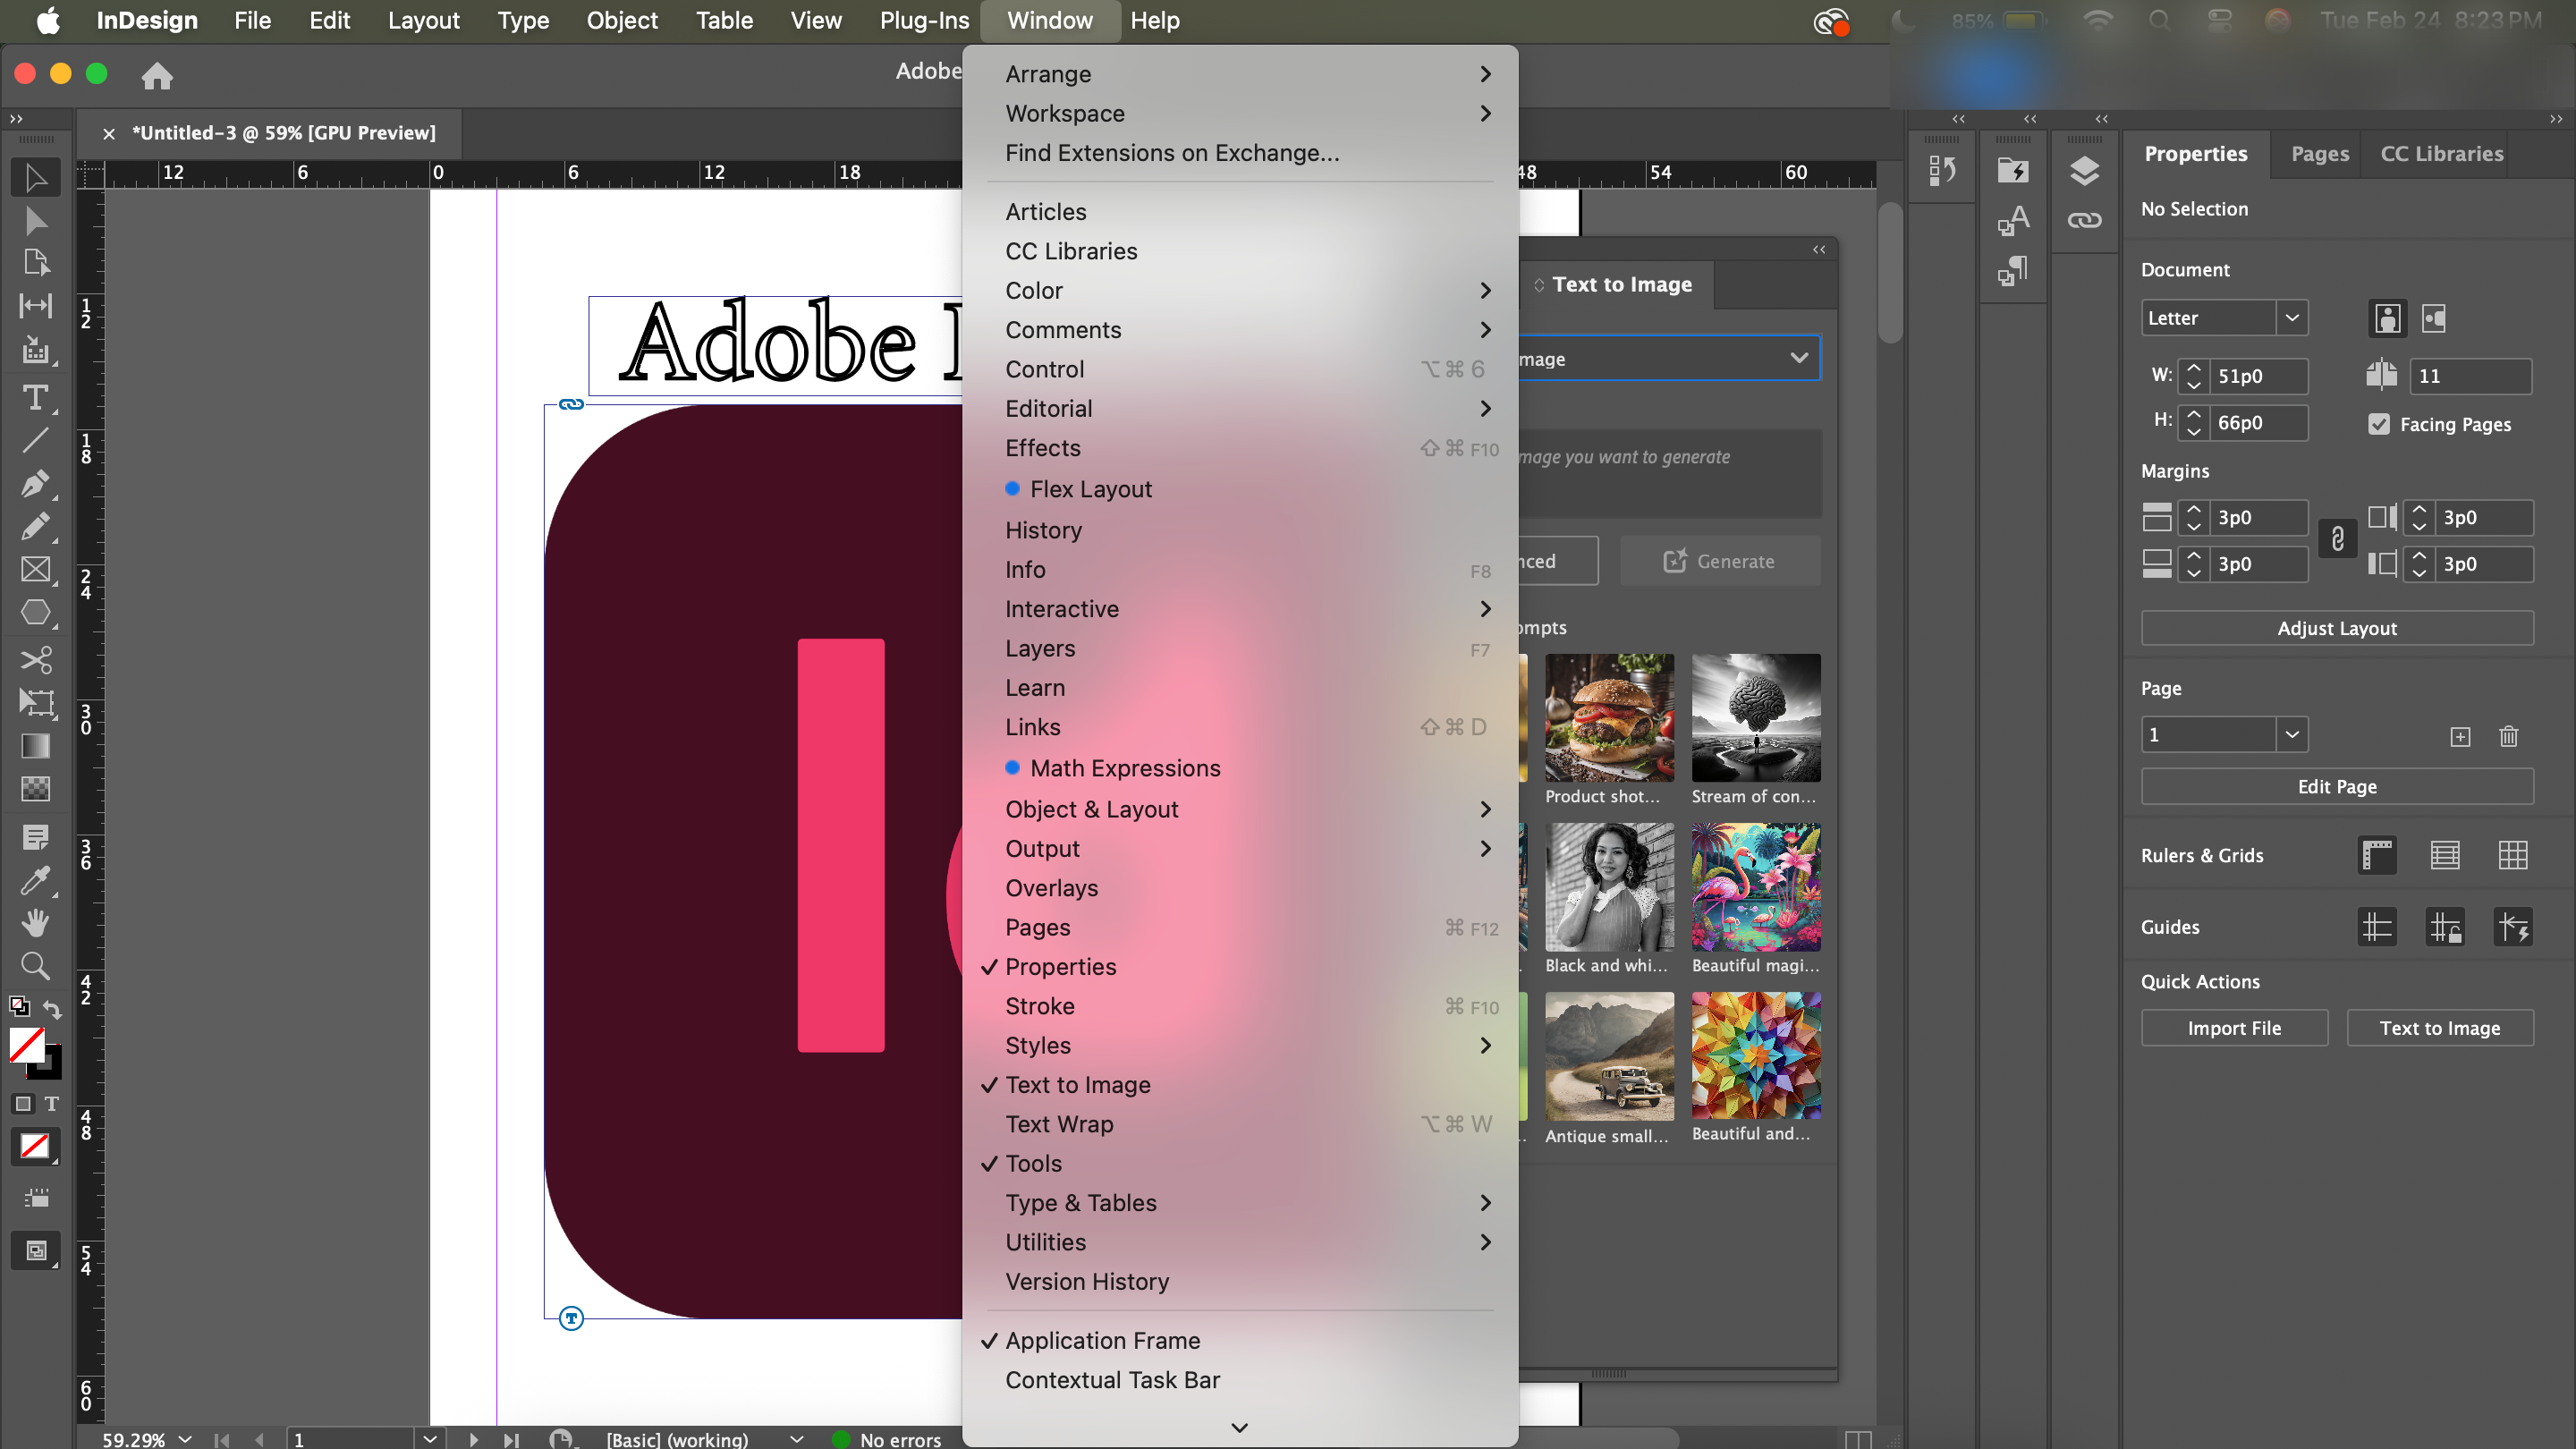Click the Home icon
This screenshot has width=2576, height=1449.
coord(157,75)
